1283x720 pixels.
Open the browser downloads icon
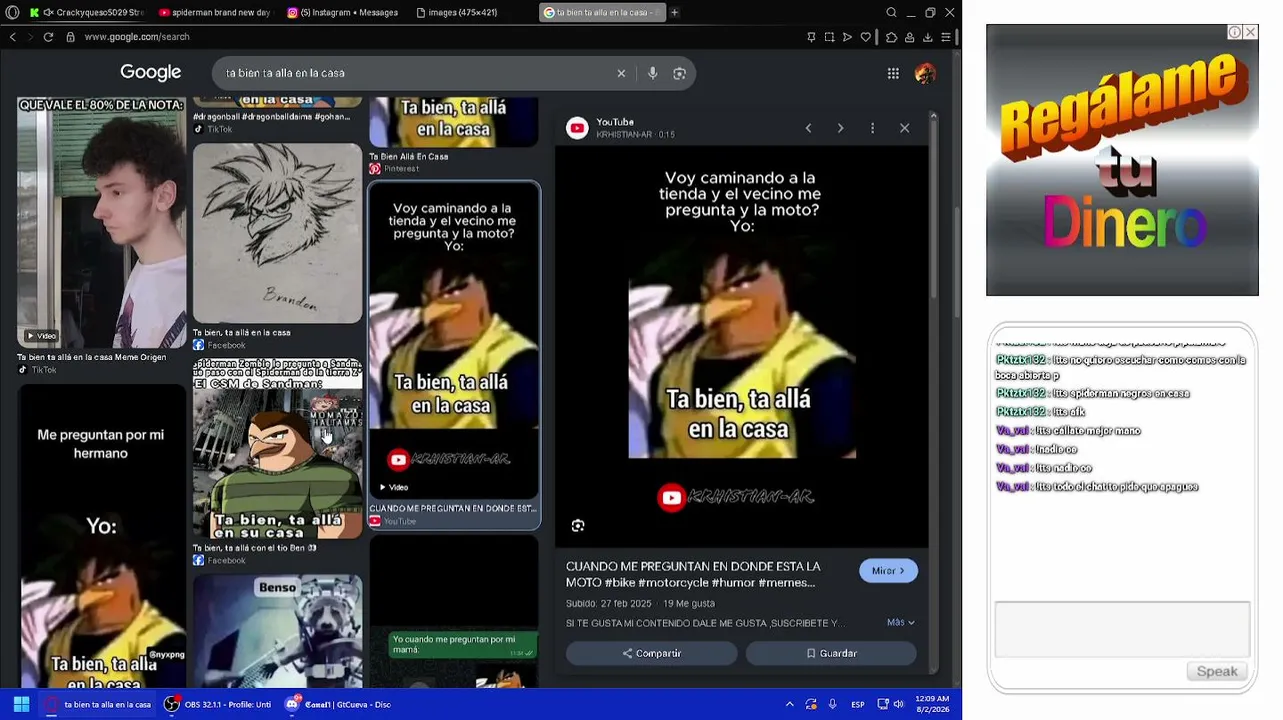tap(927, 37)
